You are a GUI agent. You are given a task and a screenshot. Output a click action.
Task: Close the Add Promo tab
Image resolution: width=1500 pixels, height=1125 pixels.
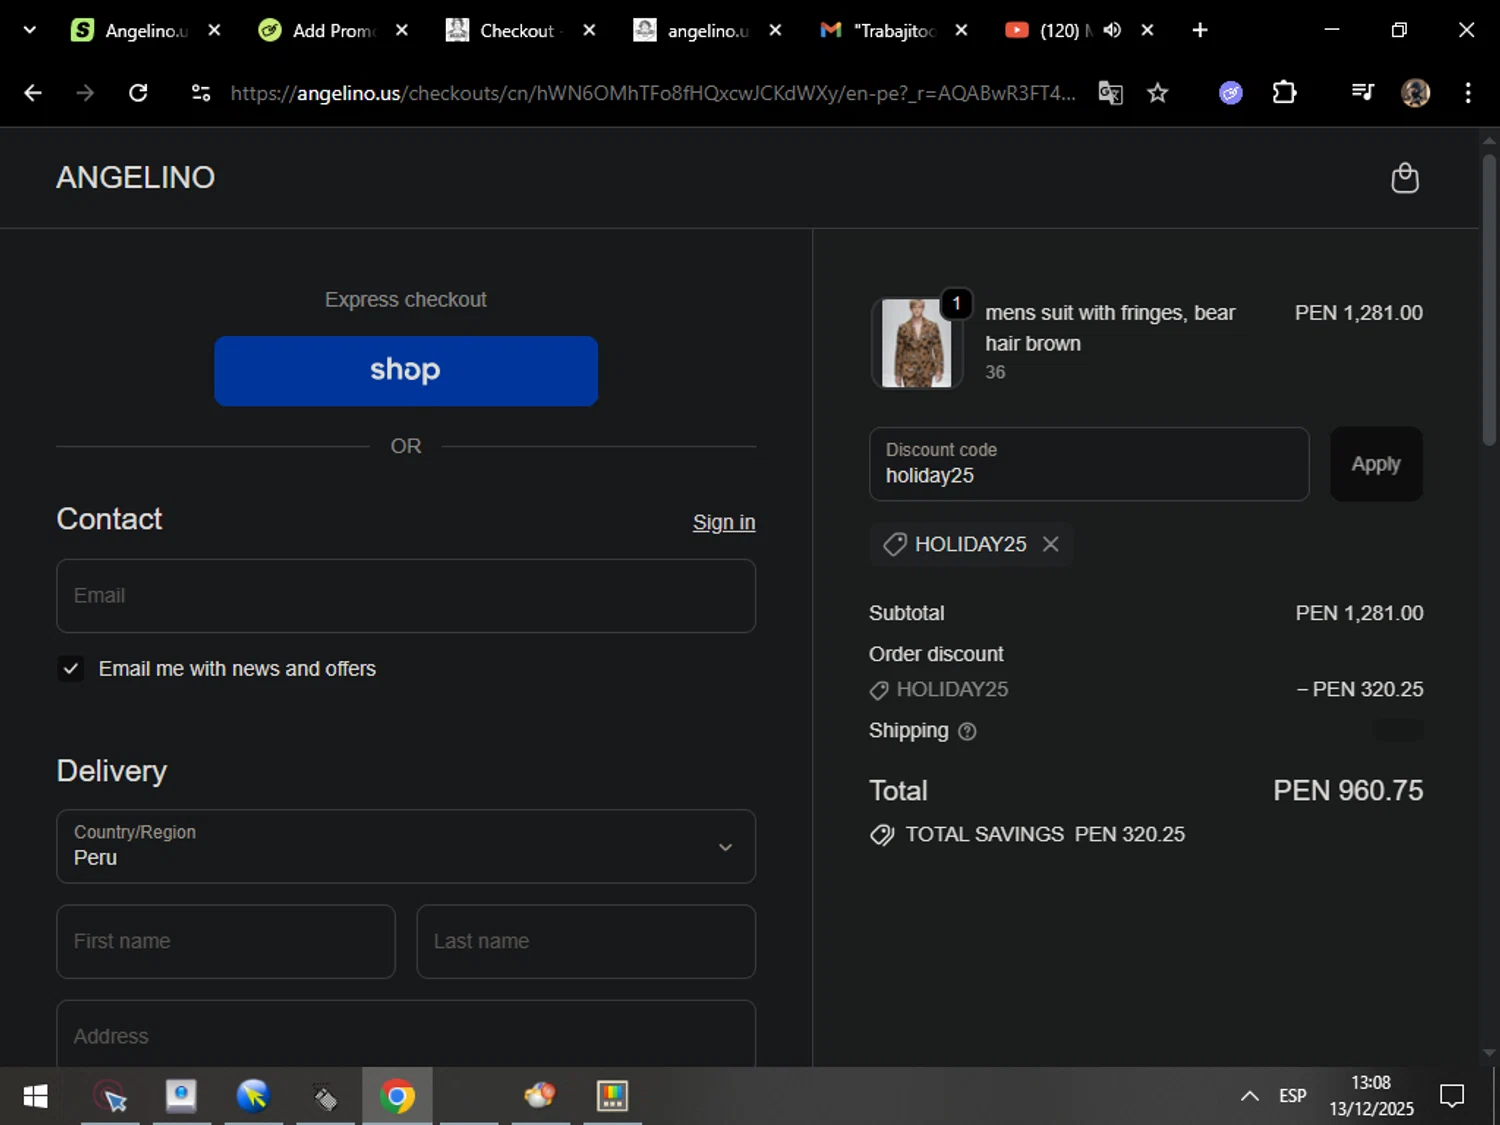click(x=402, y=30)
